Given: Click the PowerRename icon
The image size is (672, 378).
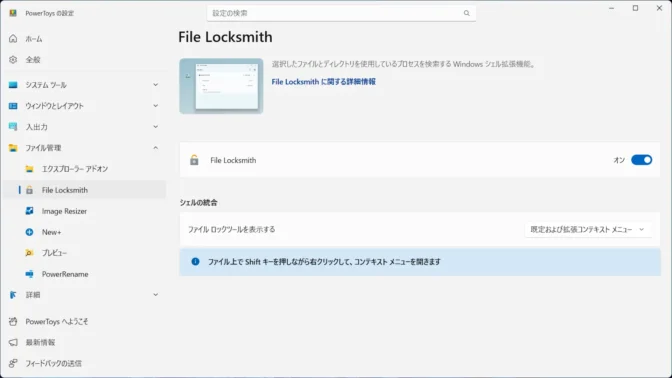Looking at the screenshot, I should (29, 274).
